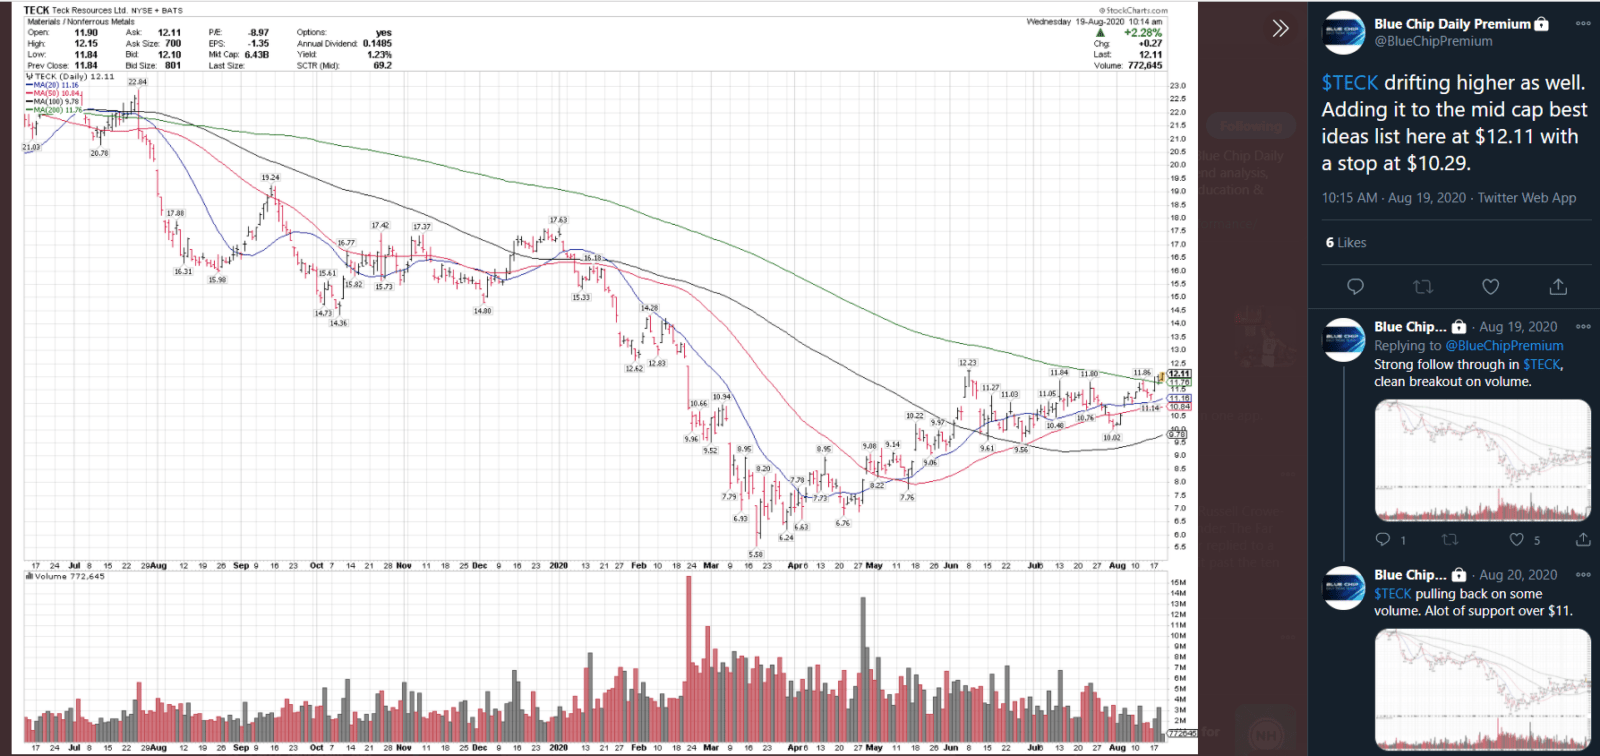Open chart thumbnail in Aug 19 reply
Screen dimensions: 1600x756
pos(1482,460)
